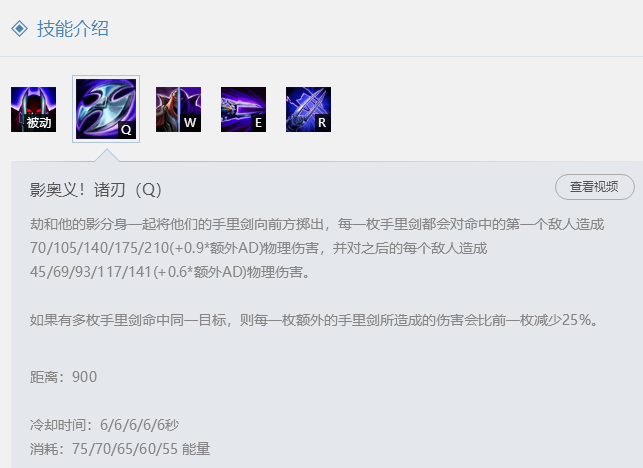Click the 消耗 energy cost line
This screenshot has width=643, height=468.
(x=120, y=449)
